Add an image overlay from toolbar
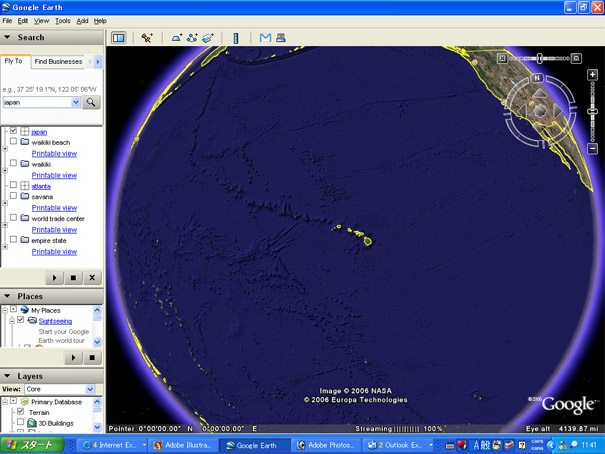 208,38
